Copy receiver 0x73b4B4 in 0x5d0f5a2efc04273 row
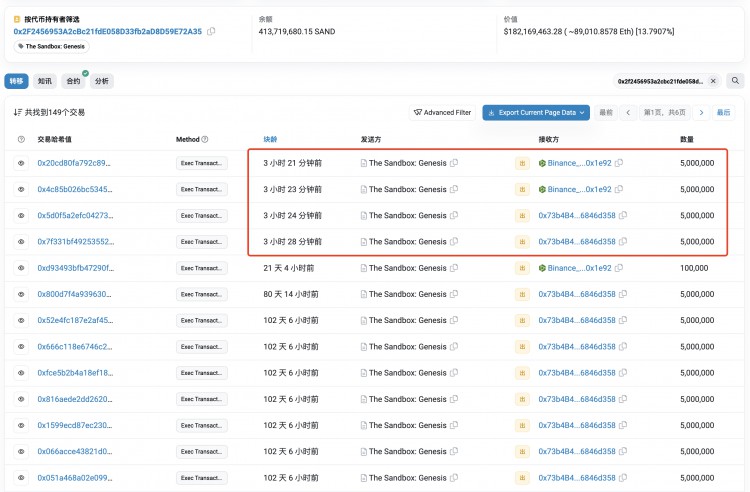 pyautogui.click(x=623, y=215)
